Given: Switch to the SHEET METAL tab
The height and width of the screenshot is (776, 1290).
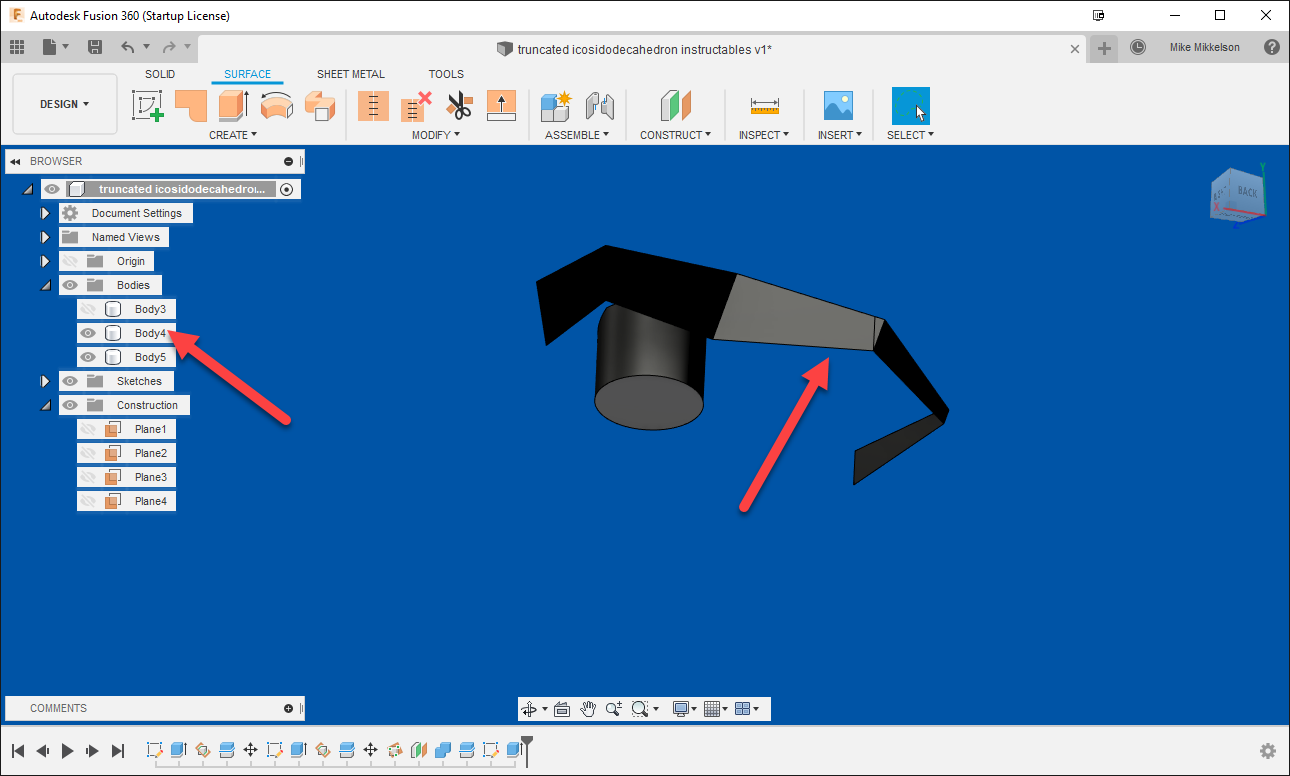Looking at the screenshot, I should point(350,73).
